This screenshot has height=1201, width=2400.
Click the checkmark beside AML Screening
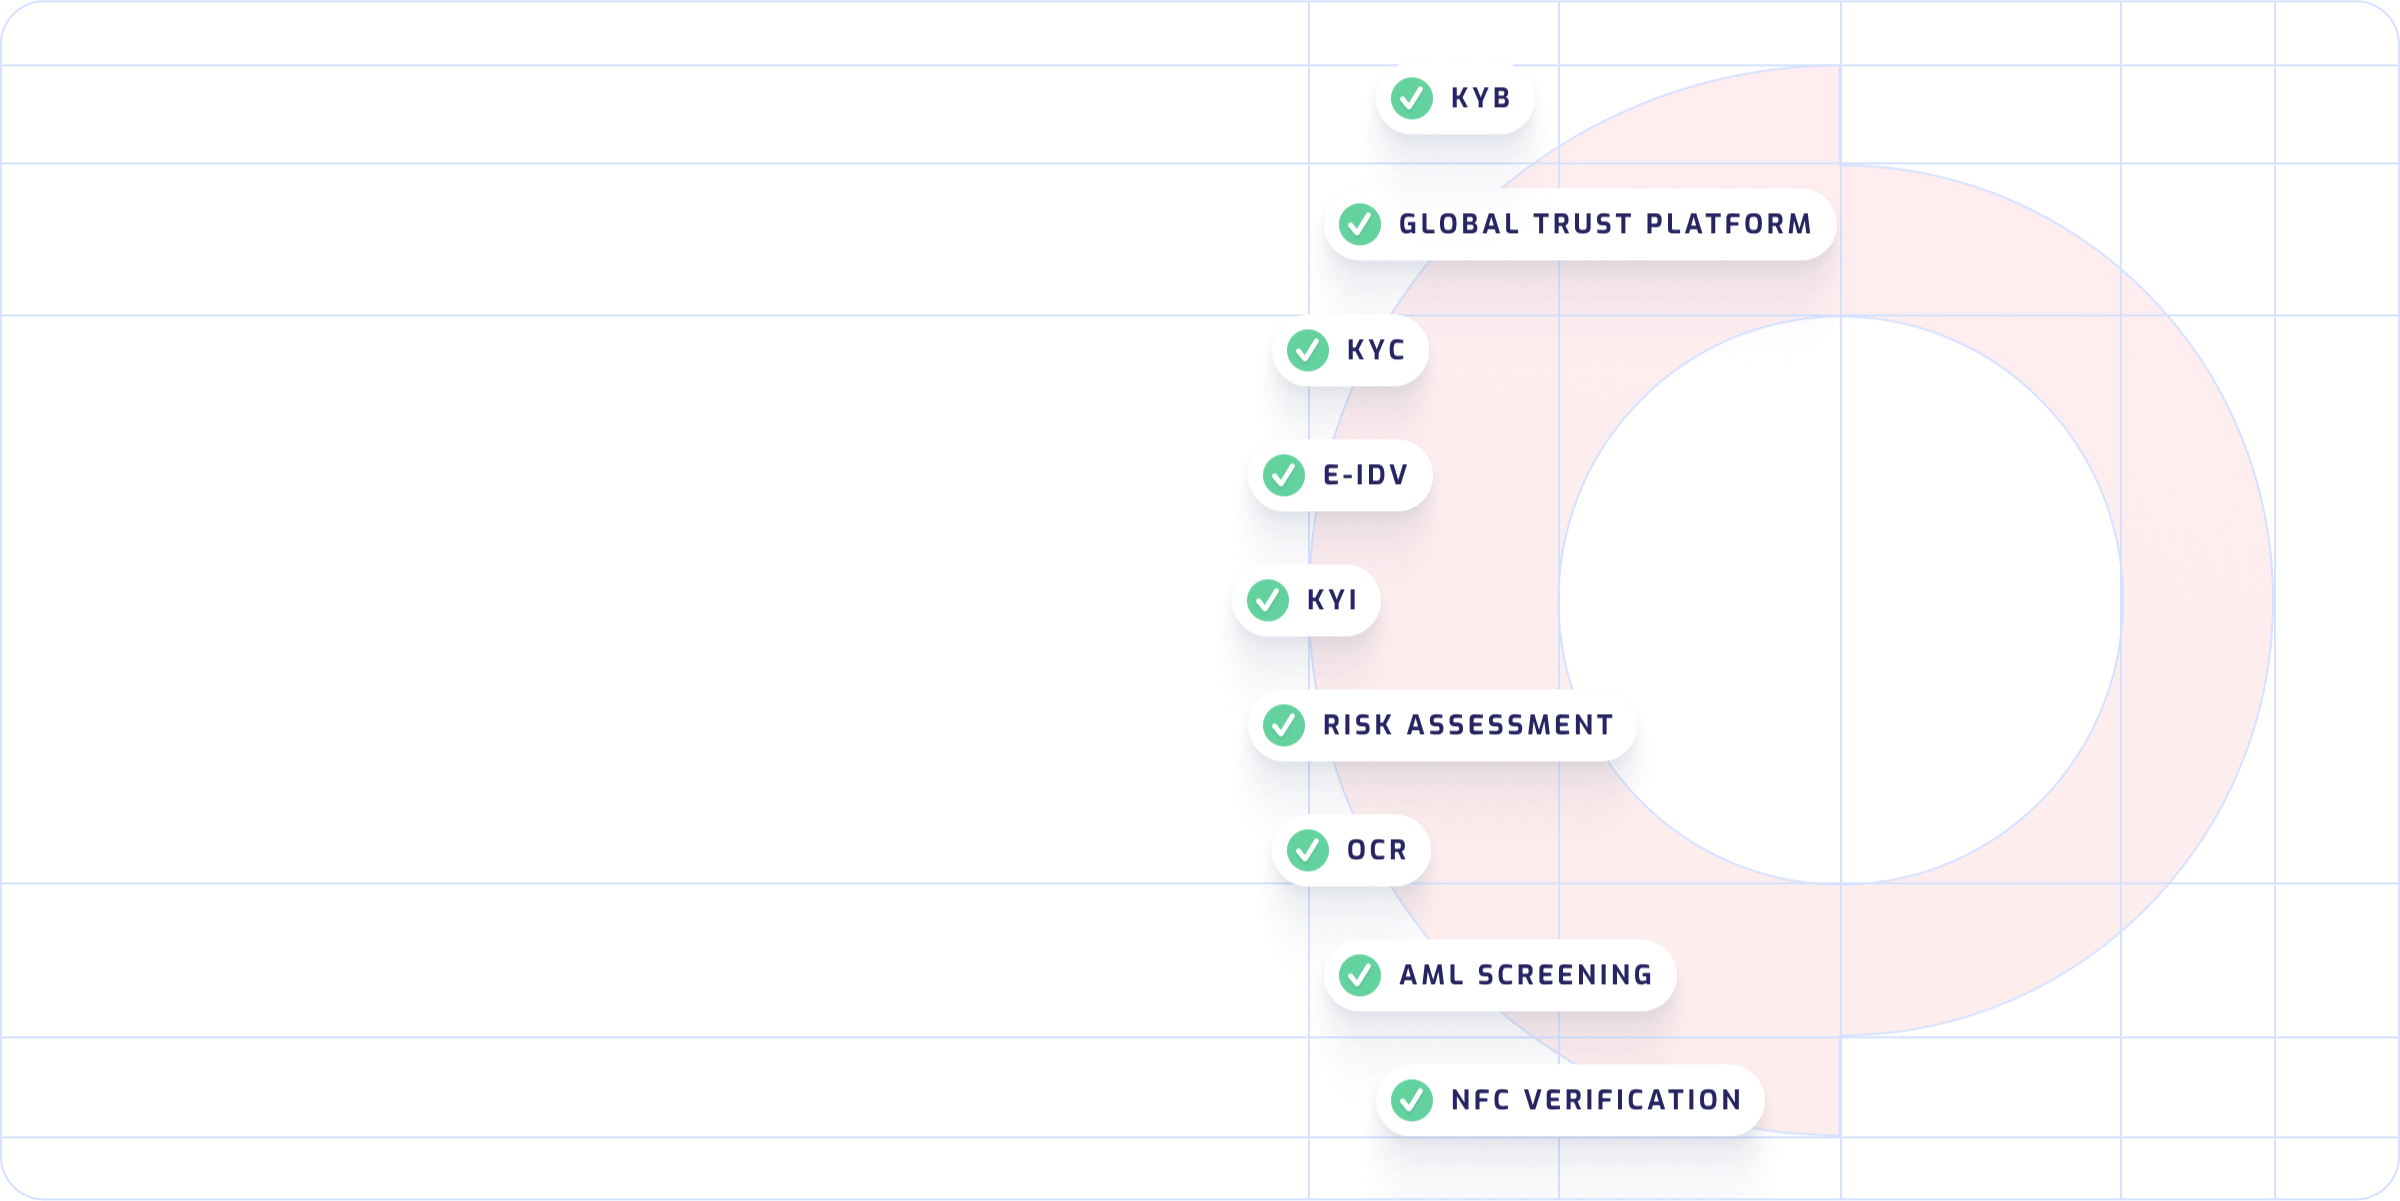pos(1360,975)
